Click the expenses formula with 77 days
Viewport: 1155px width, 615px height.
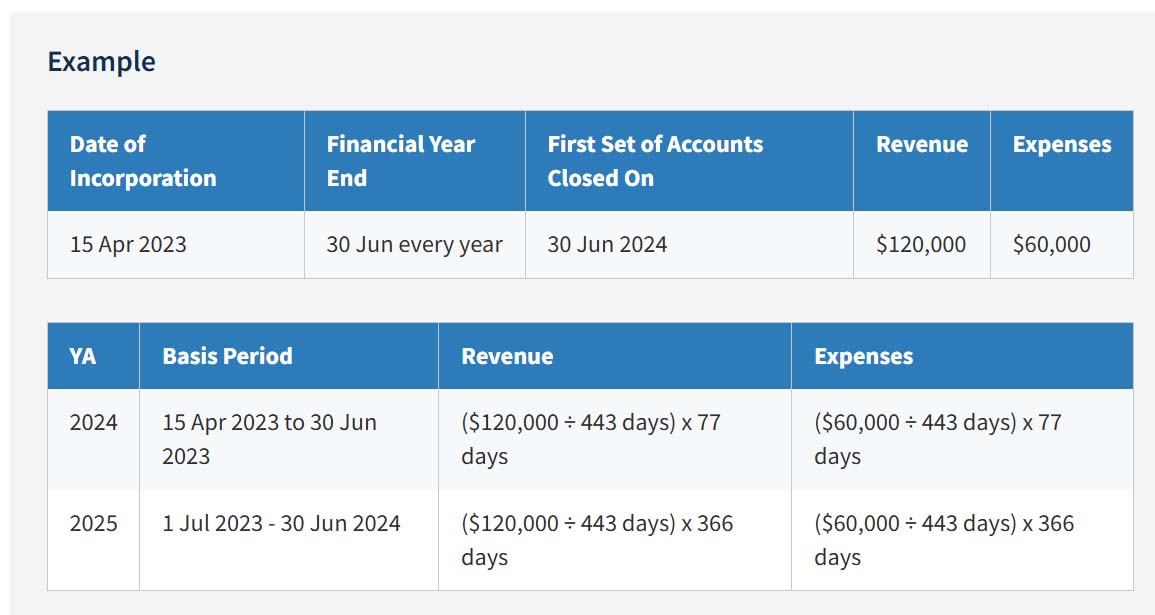click(938, 439)
